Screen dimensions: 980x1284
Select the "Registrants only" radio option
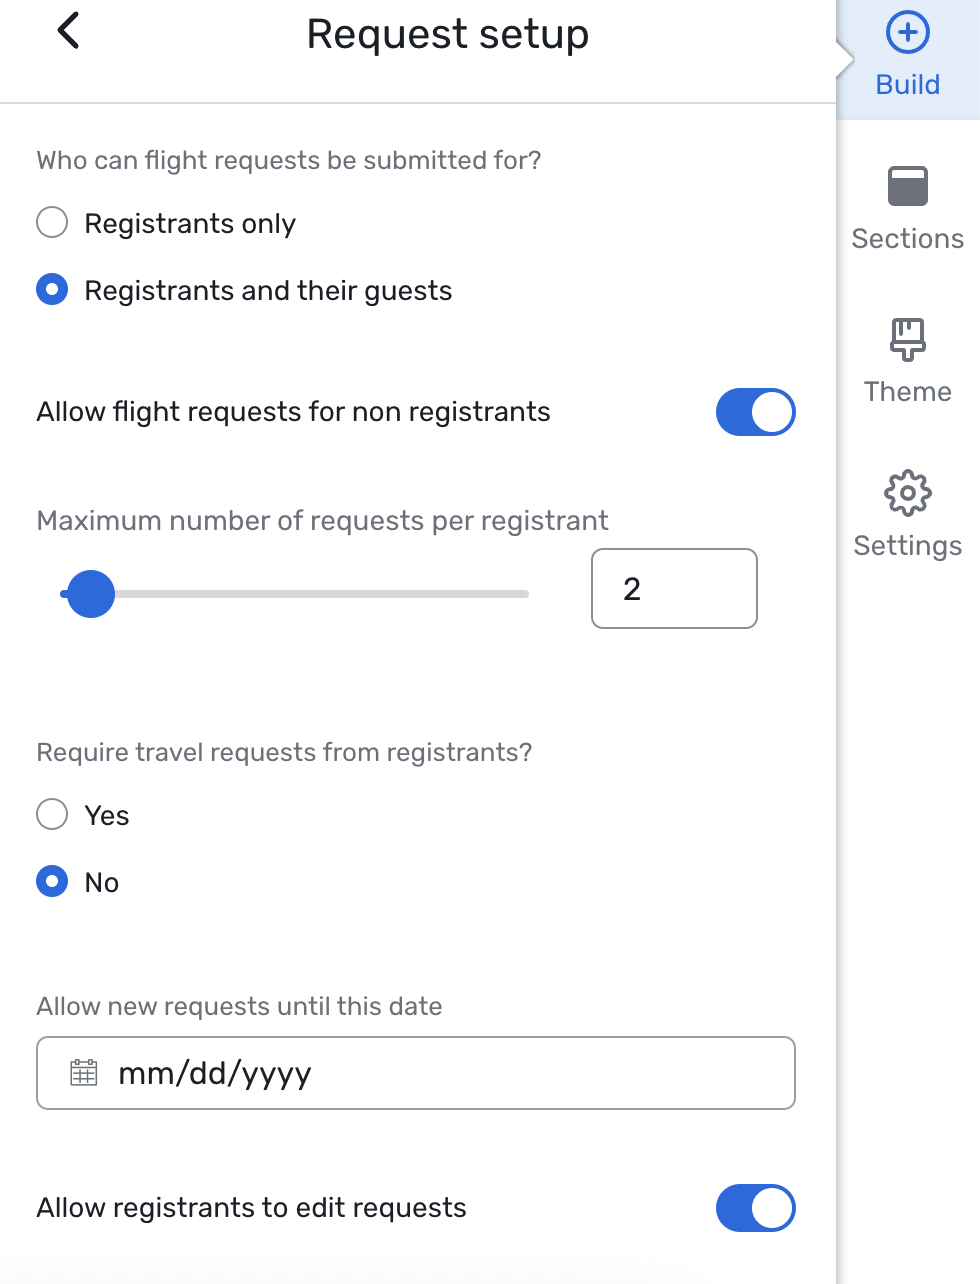click(x=52, y=222)
